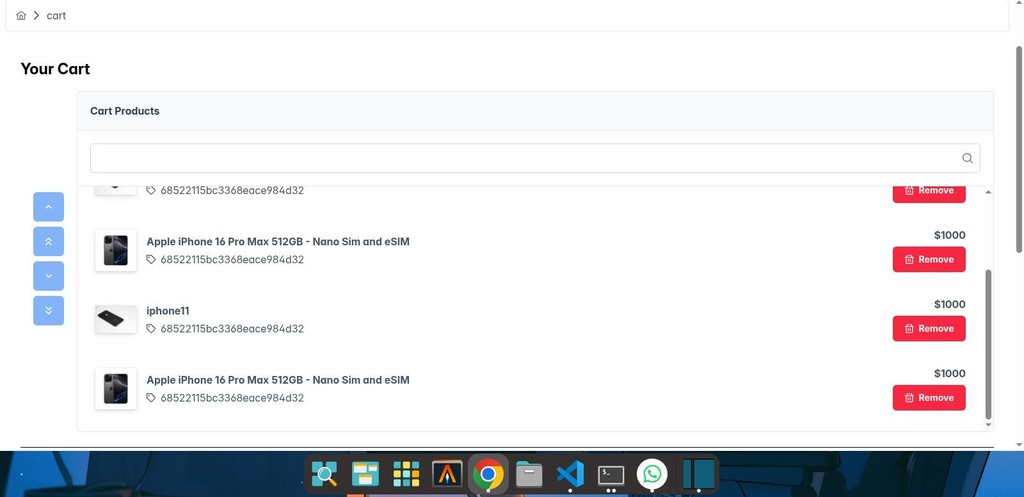Open WhatsApp from the dock

coord(652,474)
